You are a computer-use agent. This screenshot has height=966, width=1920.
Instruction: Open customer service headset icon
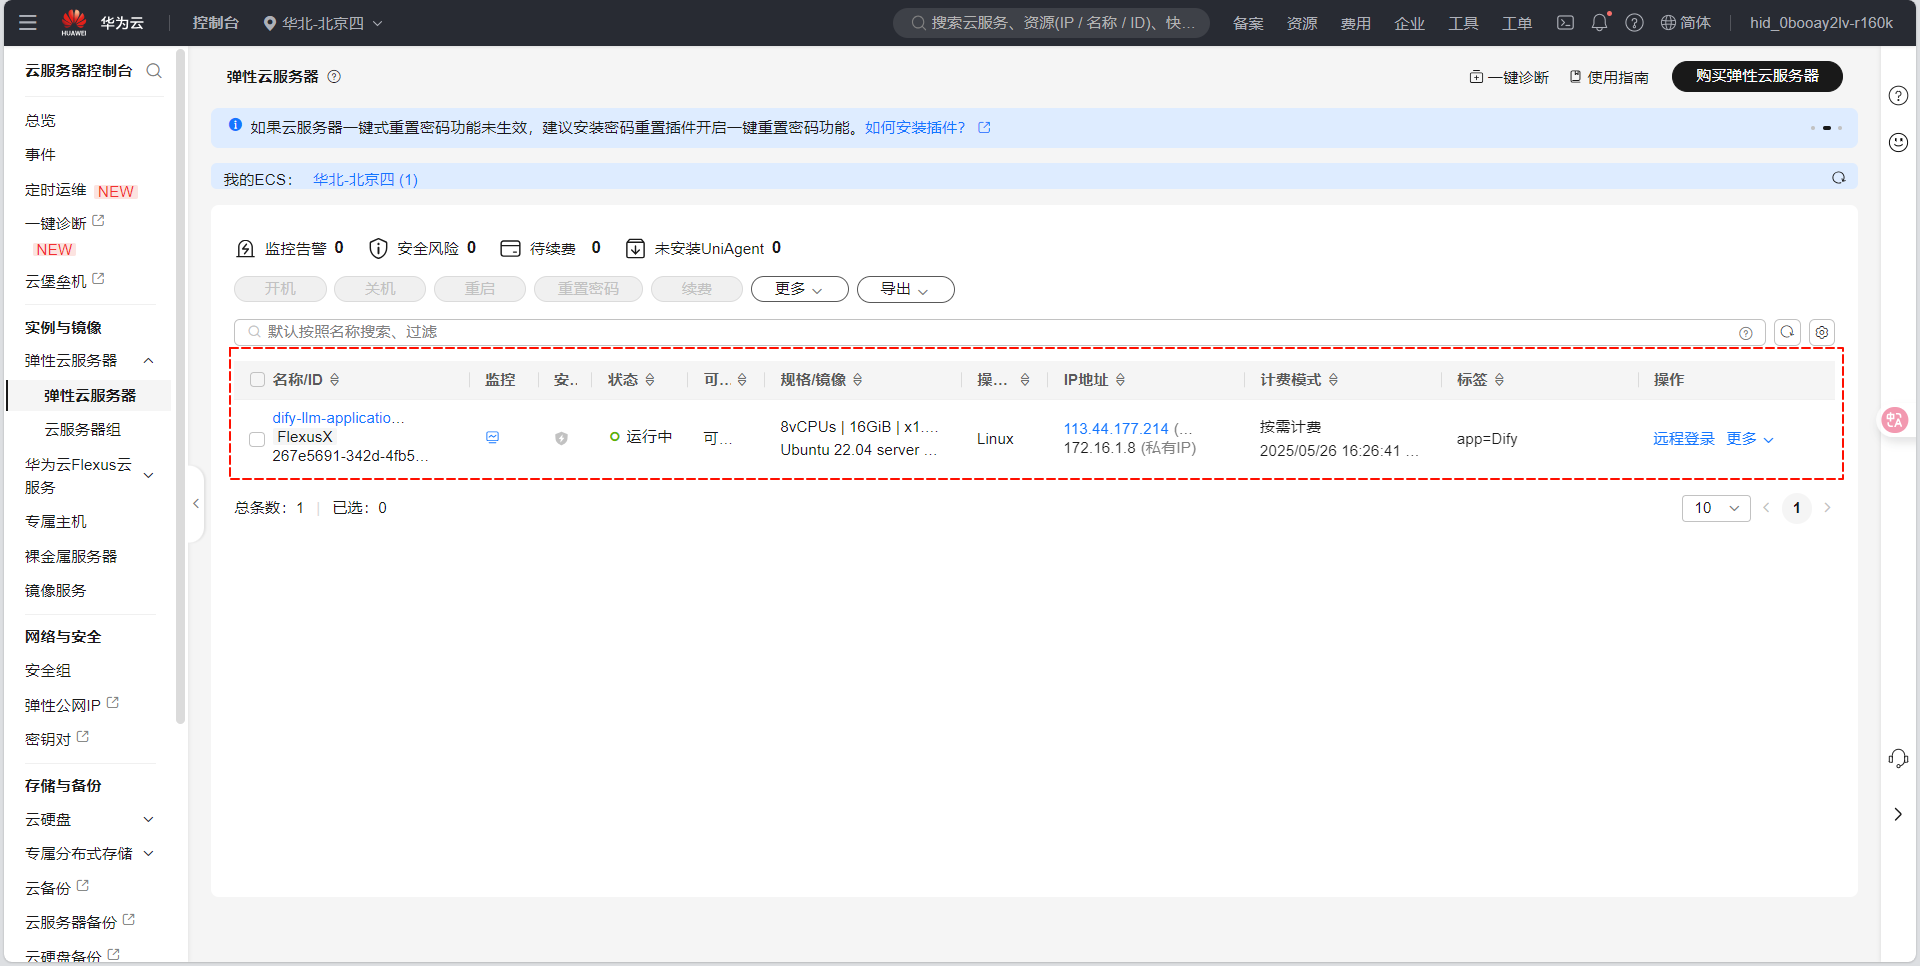tap(1898, 758)
